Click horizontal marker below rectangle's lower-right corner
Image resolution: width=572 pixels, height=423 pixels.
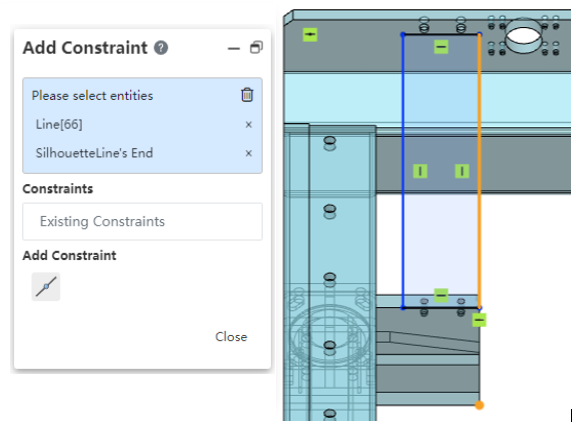point(479,320)
